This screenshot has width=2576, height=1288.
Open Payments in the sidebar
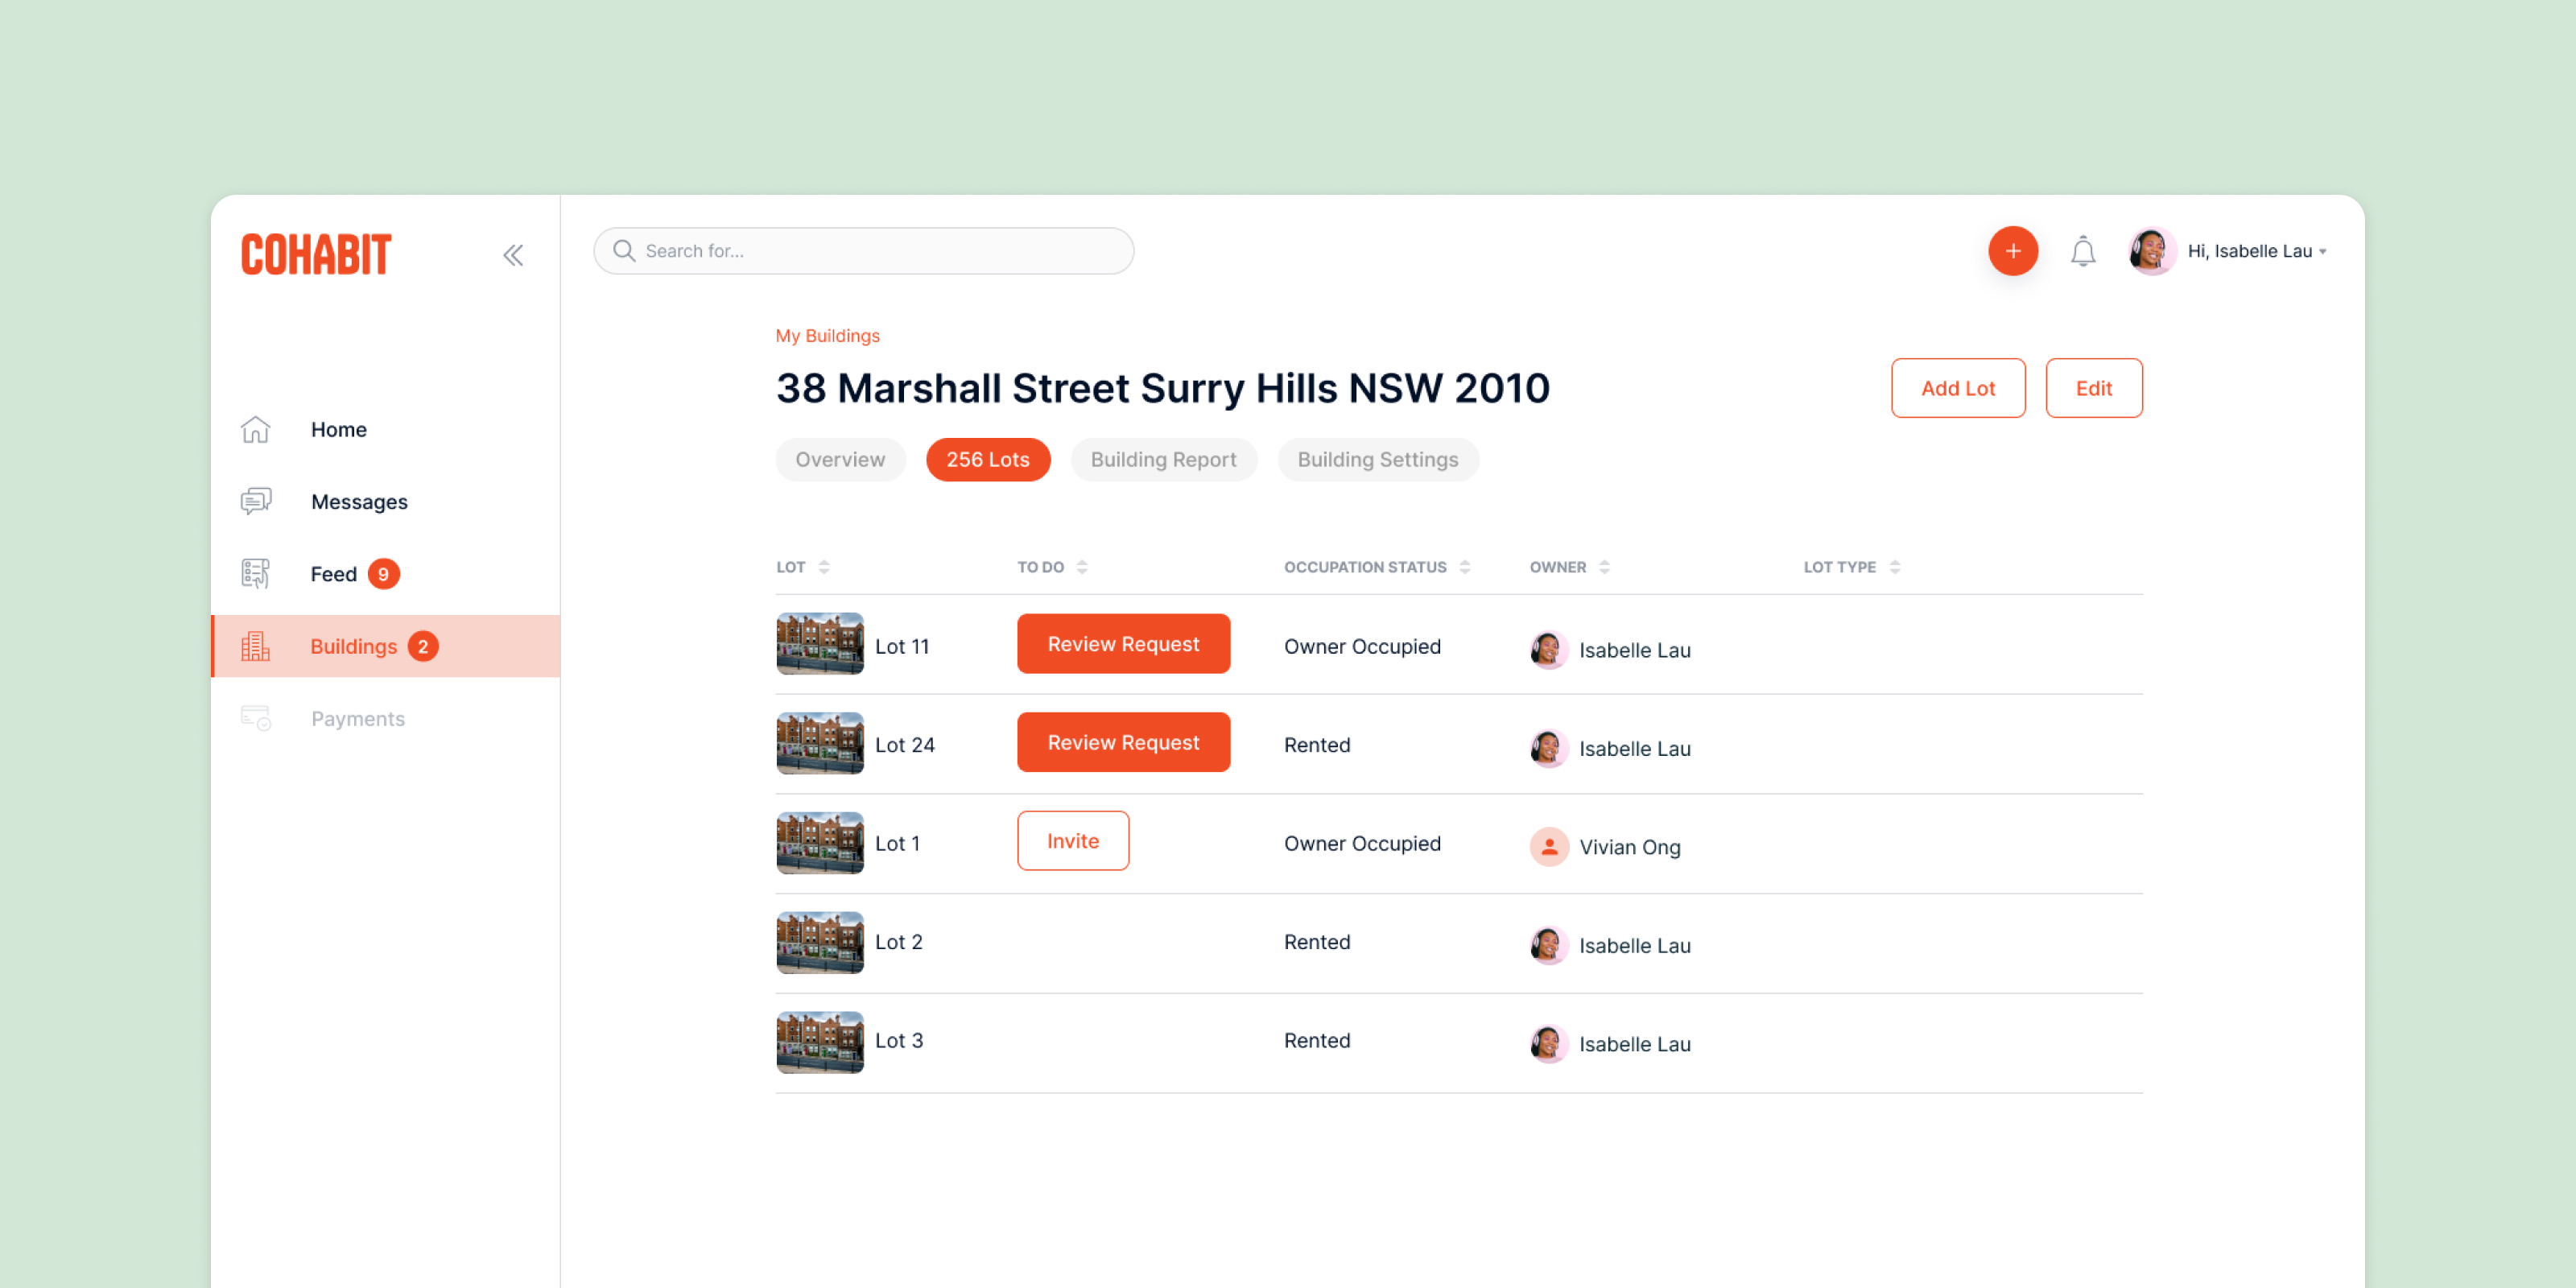point(357,718)
